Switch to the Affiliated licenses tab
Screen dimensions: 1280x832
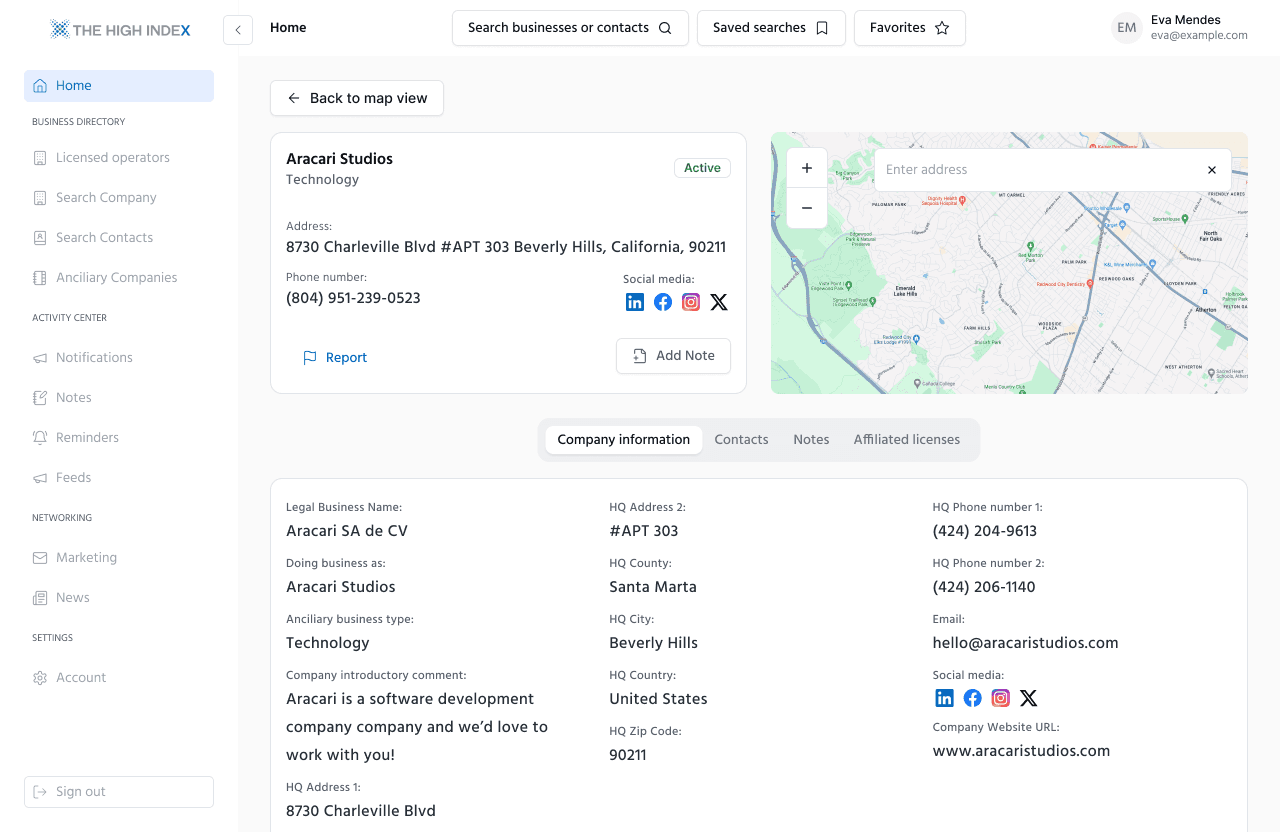tap(907, 440)
